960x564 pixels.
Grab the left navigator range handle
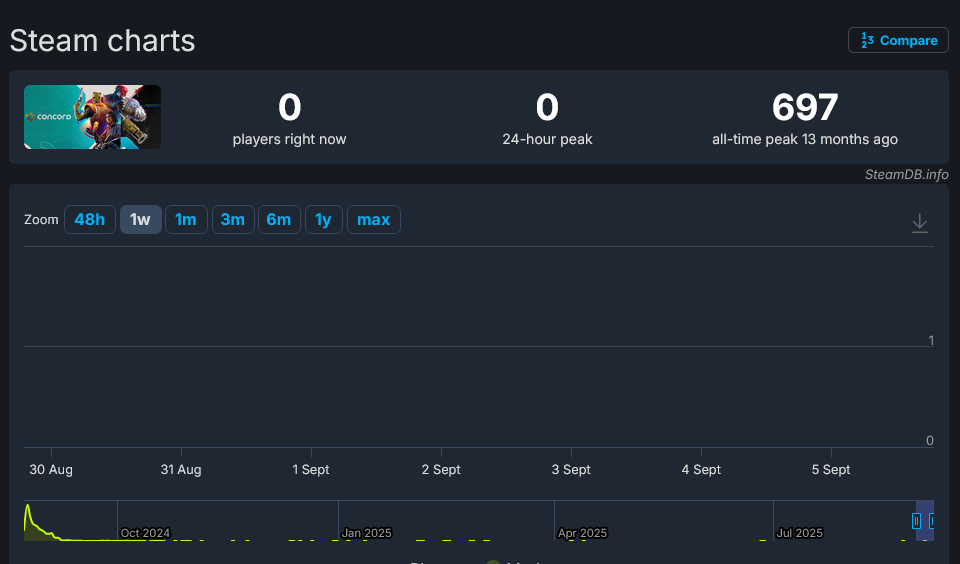point(916,521)
